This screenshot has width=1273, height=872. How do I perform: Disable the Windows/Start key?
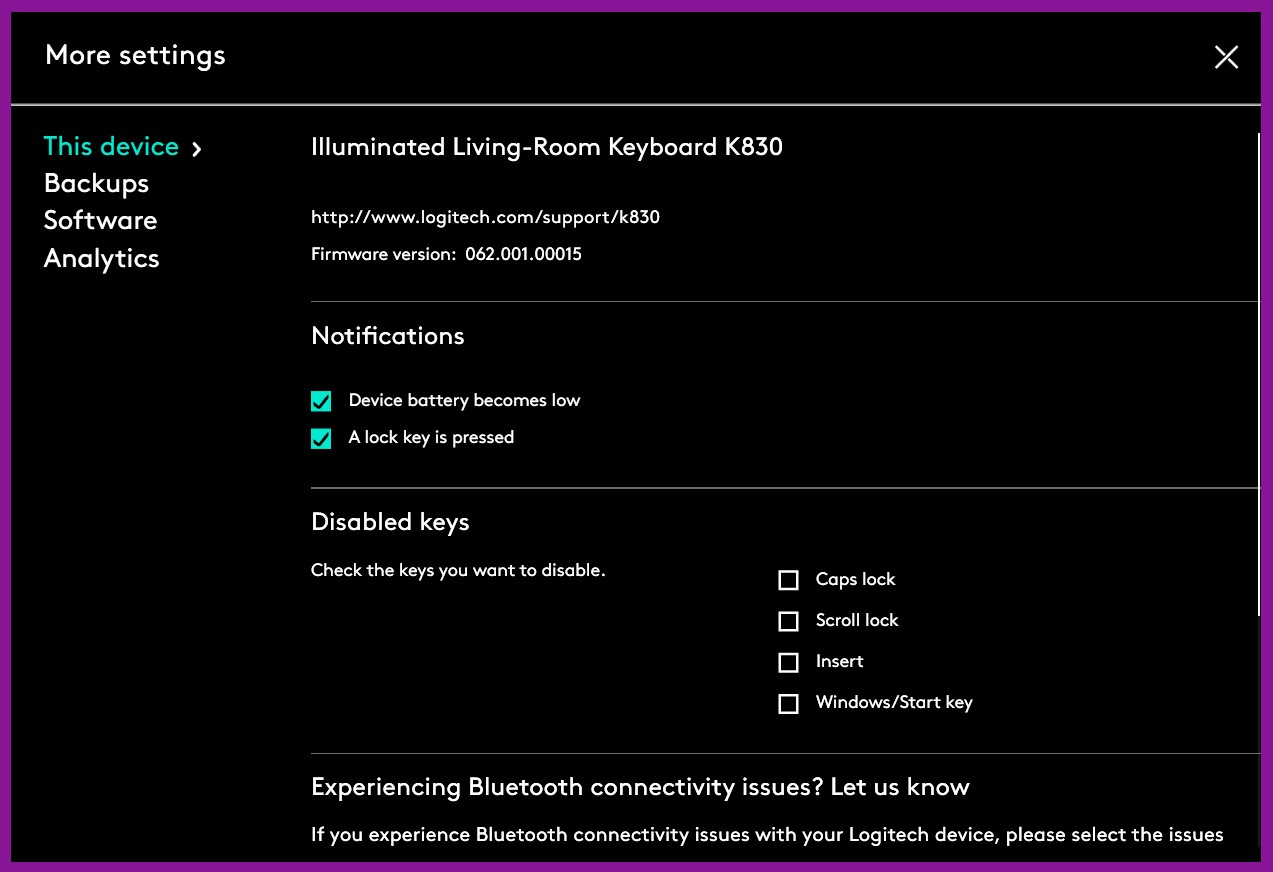pos(789,703)
